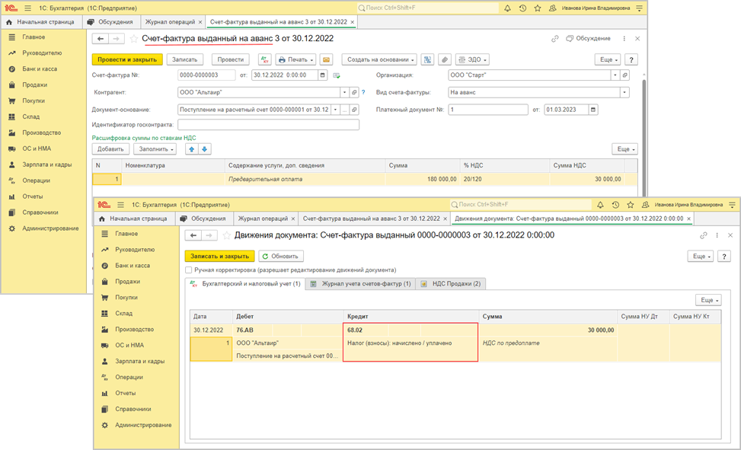
Task: Open hamburger menu in front window title bar
Action: (x=121, y=205)
